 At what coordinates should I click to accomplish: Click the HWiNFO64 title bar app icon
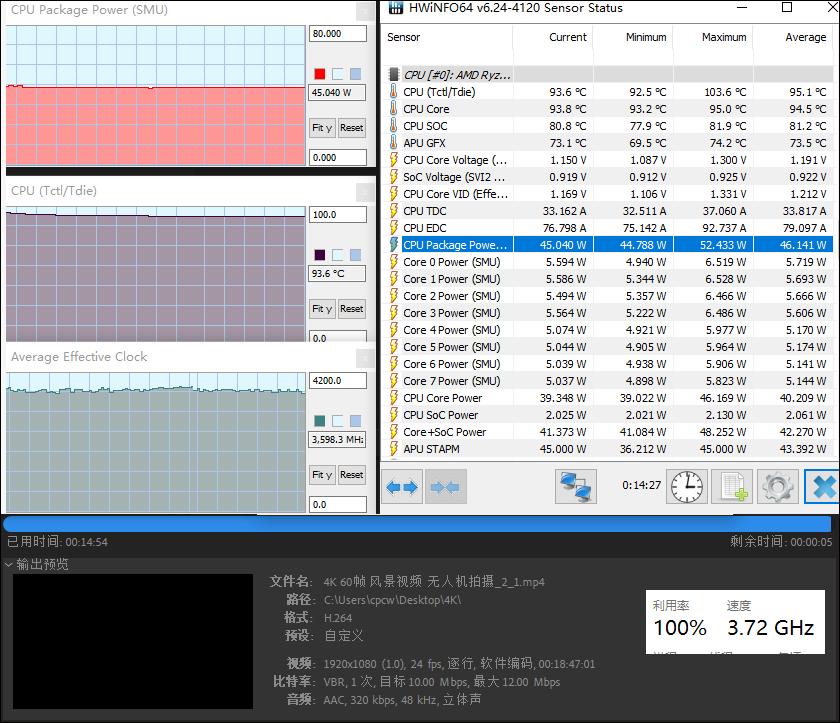click(396, 8)
